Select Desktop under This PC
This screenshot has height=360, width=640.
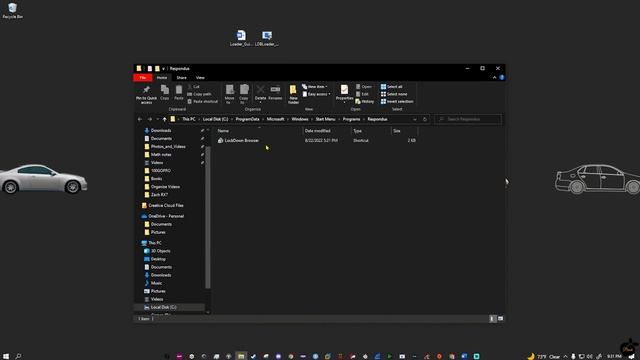pyautogui.click(x=158, y=259)
